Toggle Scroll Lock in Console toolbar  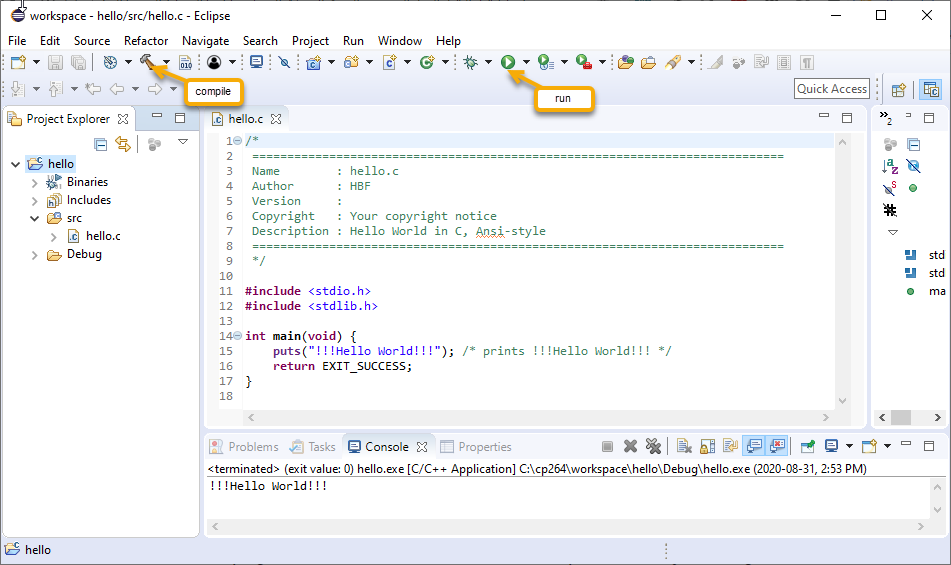tap(707, 446)
